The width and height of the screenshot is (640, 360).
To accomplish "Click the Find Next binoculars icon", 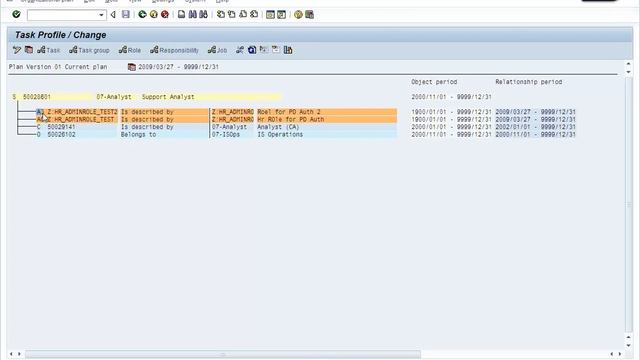I will click(203, 15).
